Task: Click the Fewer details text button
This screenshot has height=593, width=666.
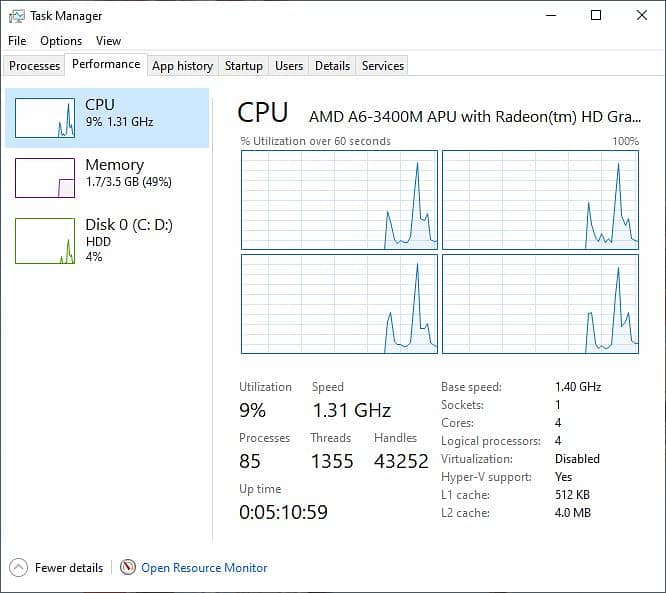Action: tap(69, 568)
